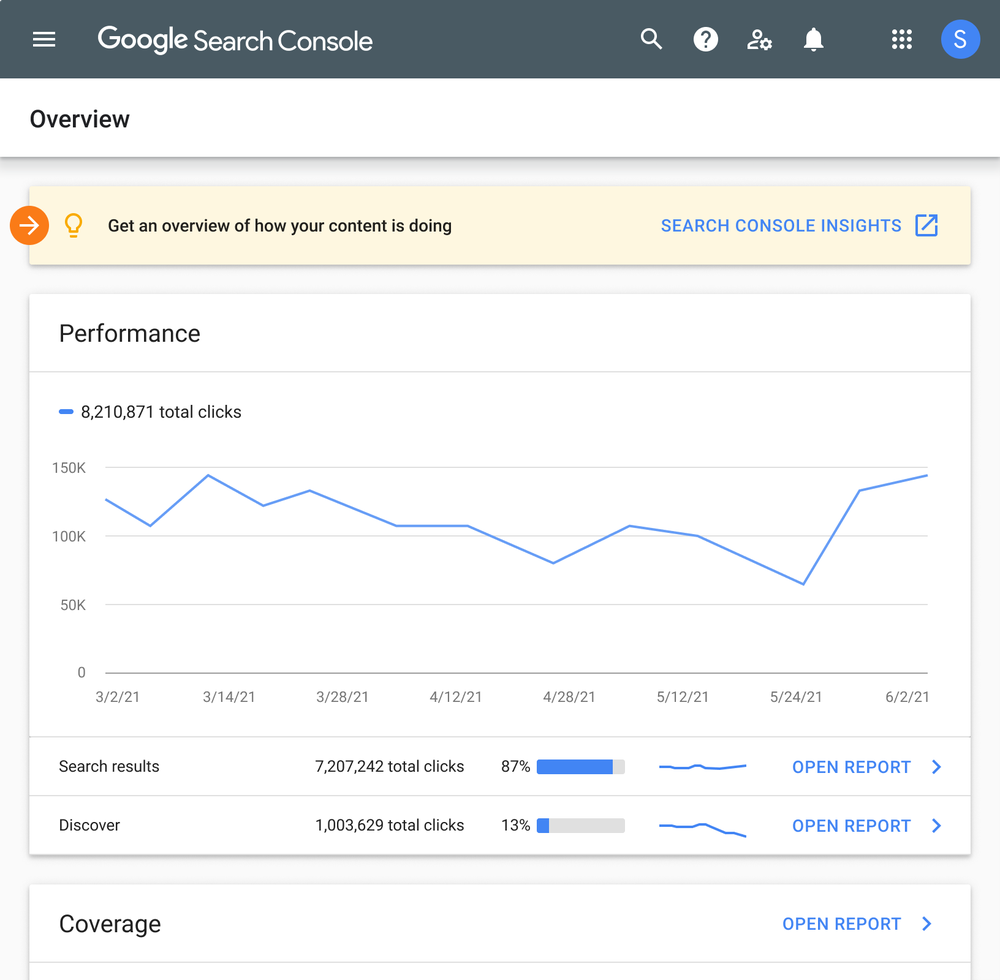Click chevron next to Coverage Open Report

point(927,924)
